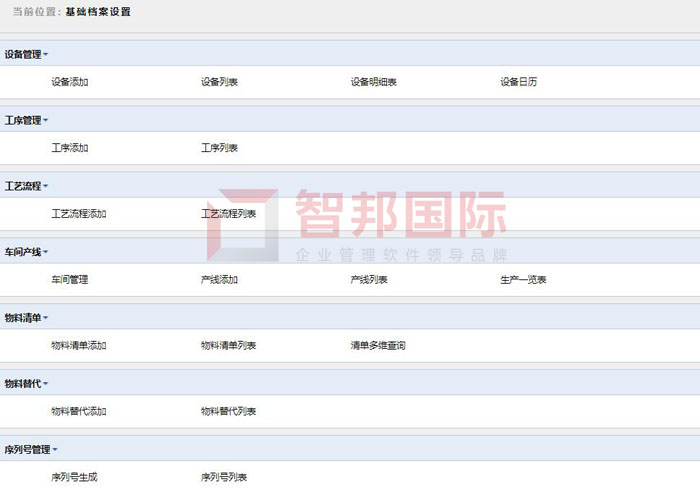Open the 设备添加 link
Screen dimensions: 700x490
70,82
